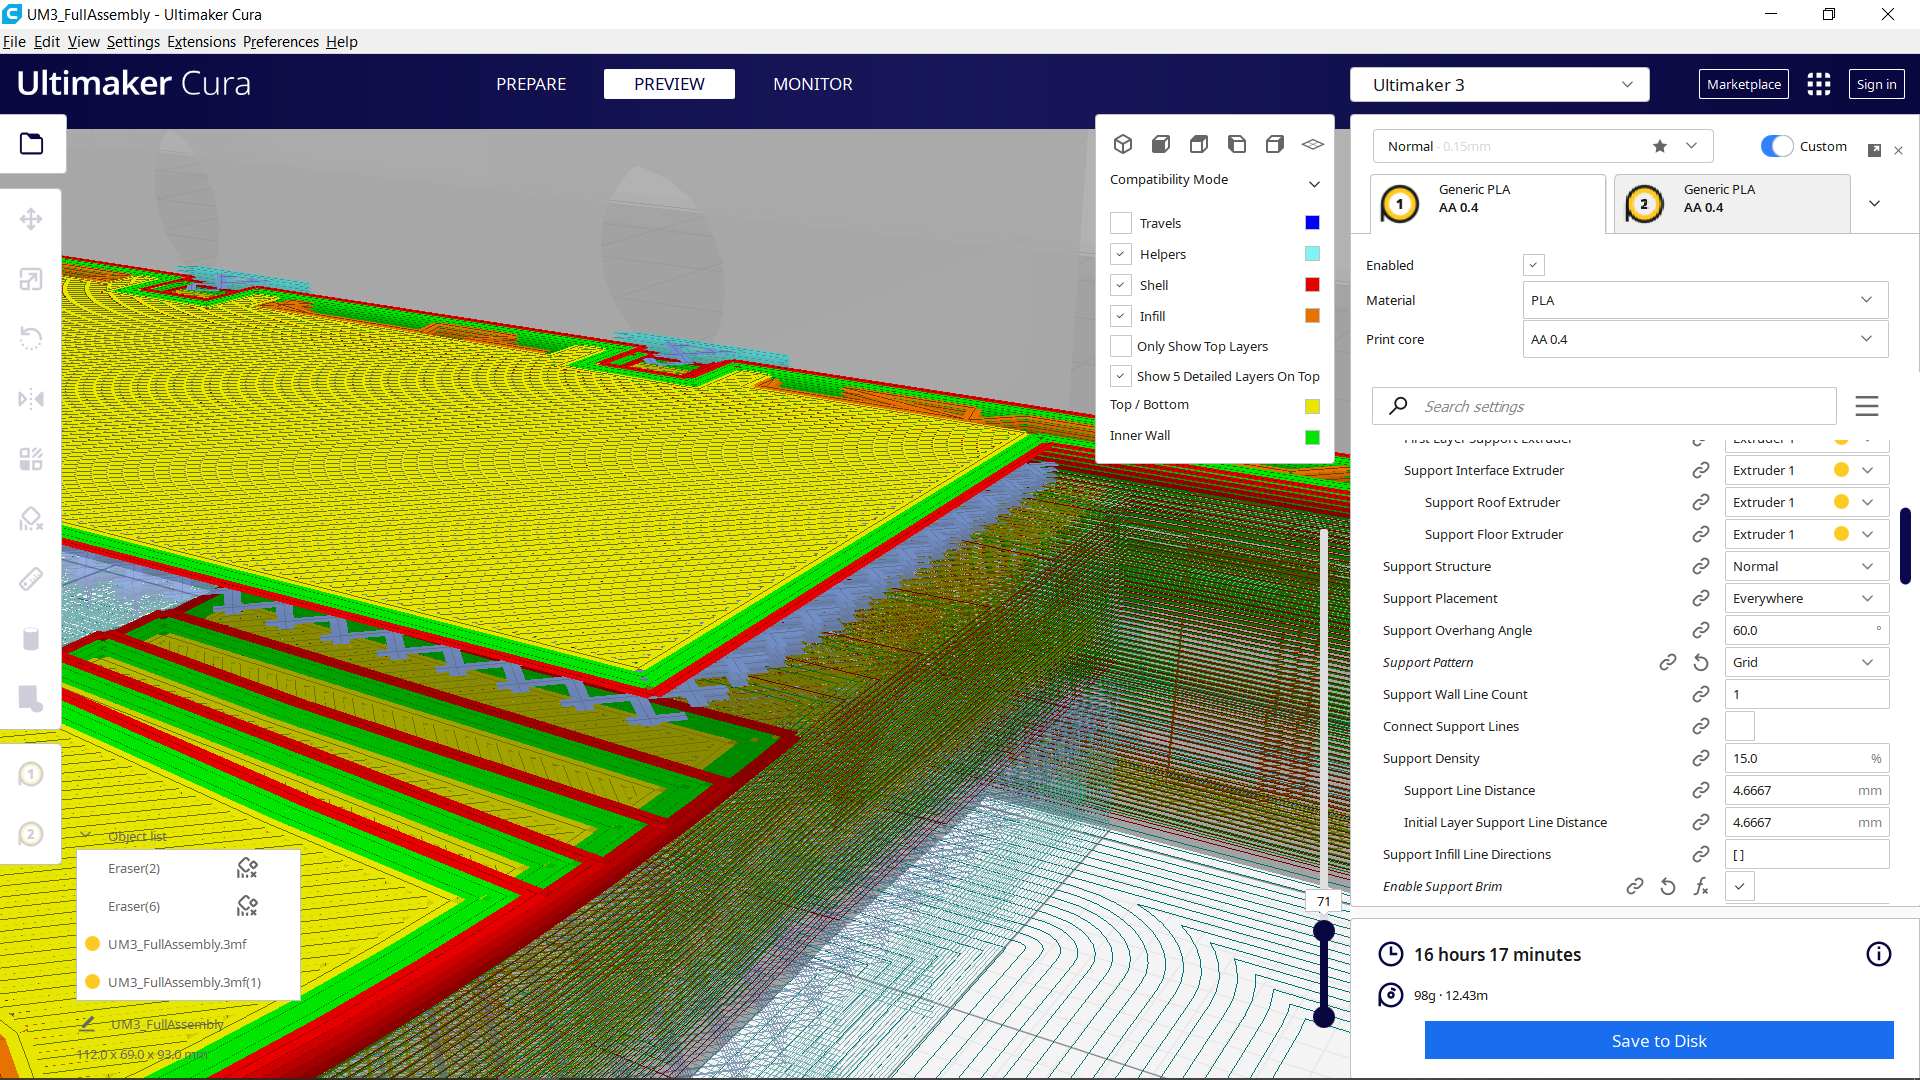Select UM3_FullAssembly.3mf in the object list
Screen dimensions: 1920x1080
click(x=176, y=943)
